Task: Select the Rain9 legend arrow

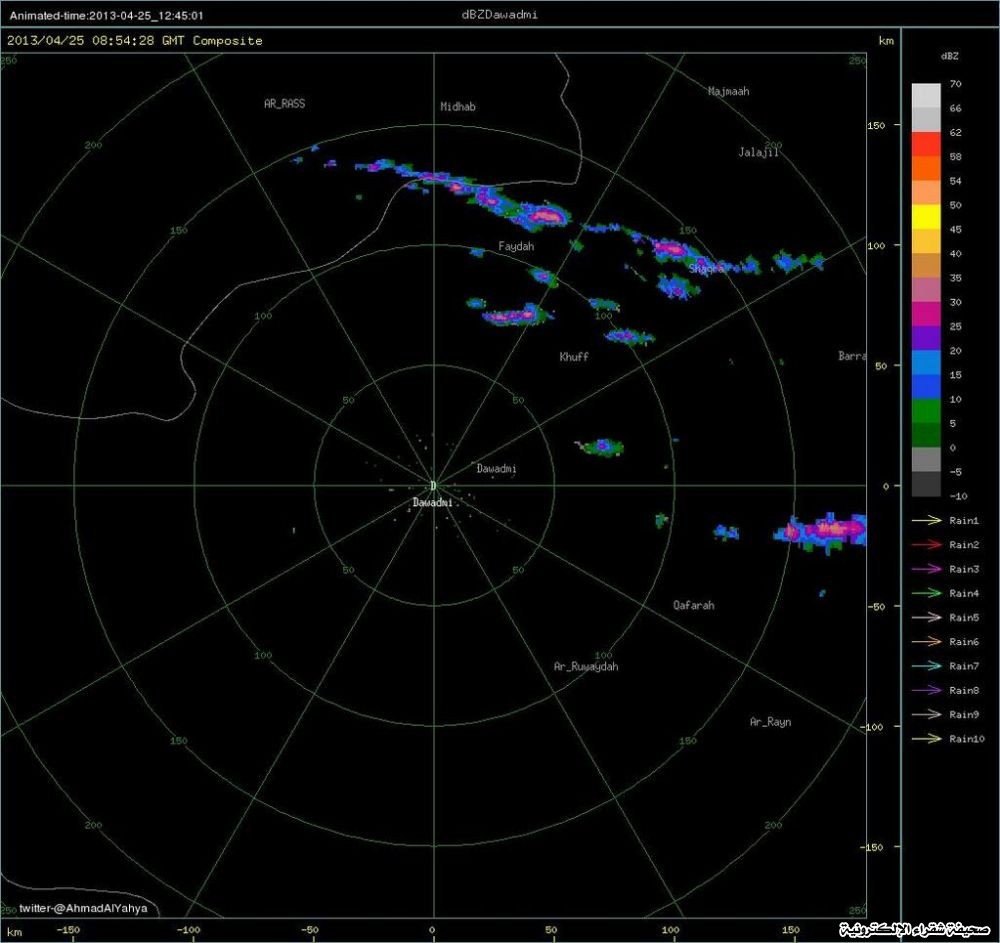Action: click(927, 714)
